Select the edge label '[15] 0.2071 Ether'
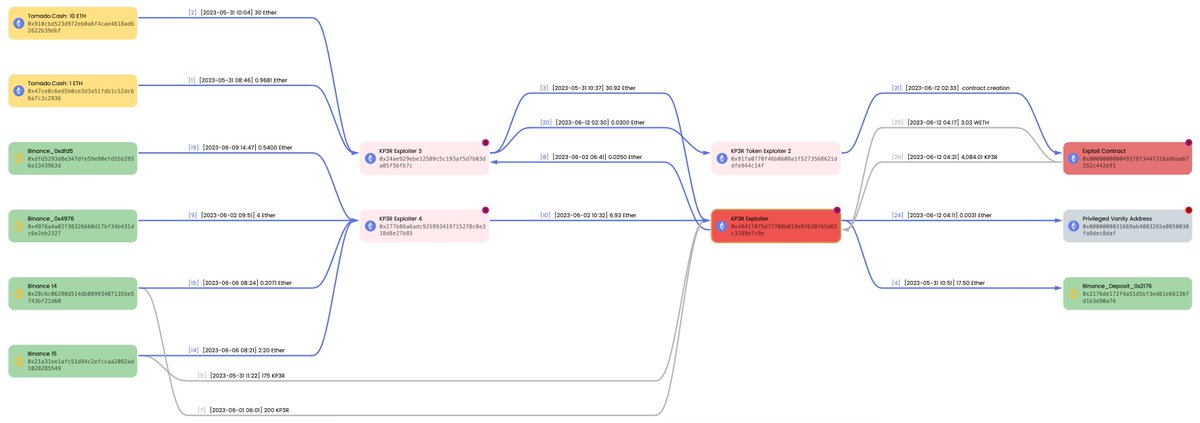The height and width of the screenshot is (423, 1200). click(238, 283)
